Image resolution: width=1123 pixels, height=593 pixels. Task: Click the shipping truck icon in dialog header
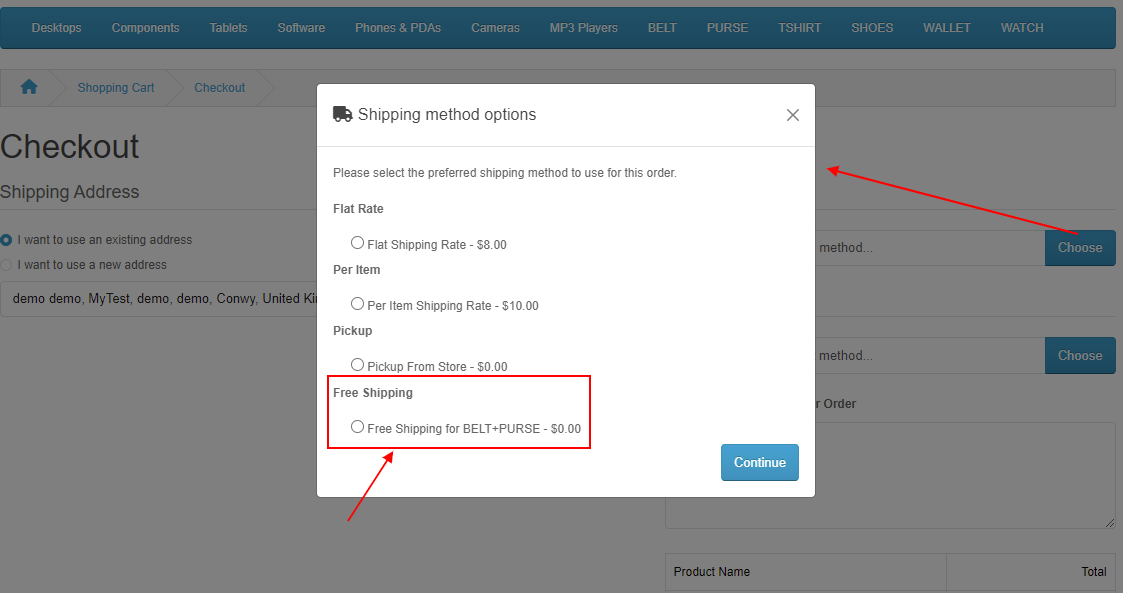pos(342,114)
